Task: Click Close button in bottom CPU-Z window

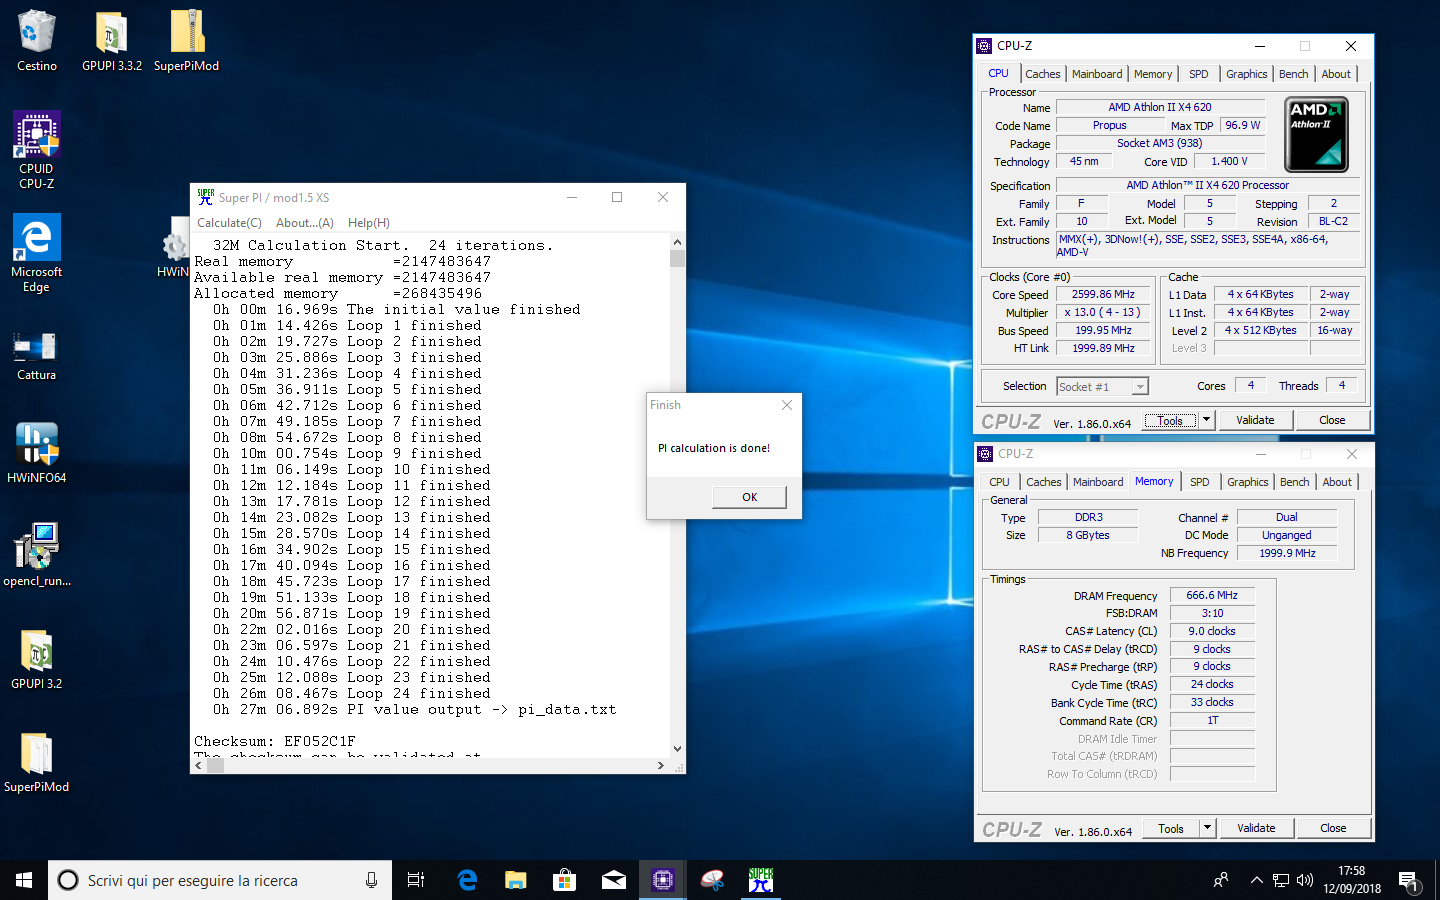Action: (1333, 828)
